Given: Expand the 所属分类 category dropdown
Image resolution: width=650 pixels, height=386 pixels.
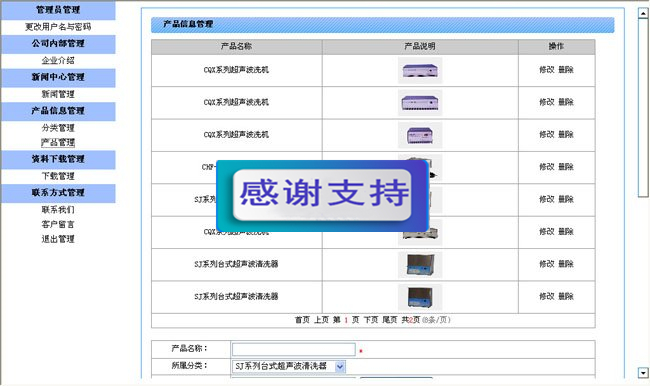Looking at the screenshot, I should [340, 367].
